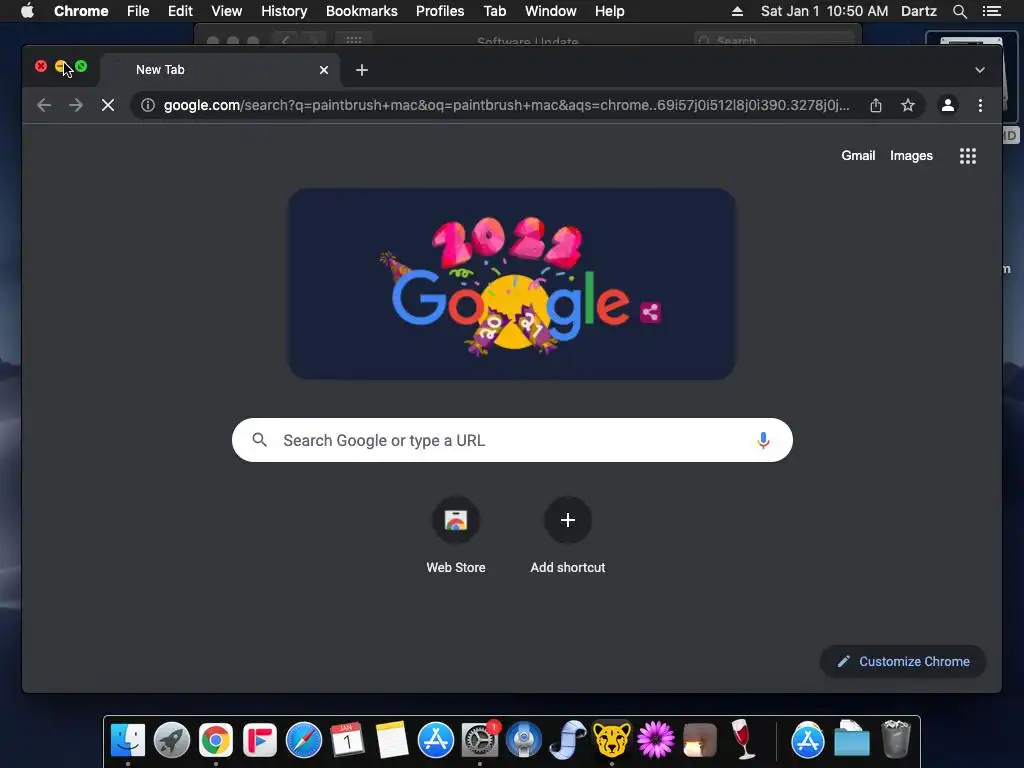Viewport: 1024px width, 768px height.
Task: Open the Trash in the Dock
Action: (895, 739)
